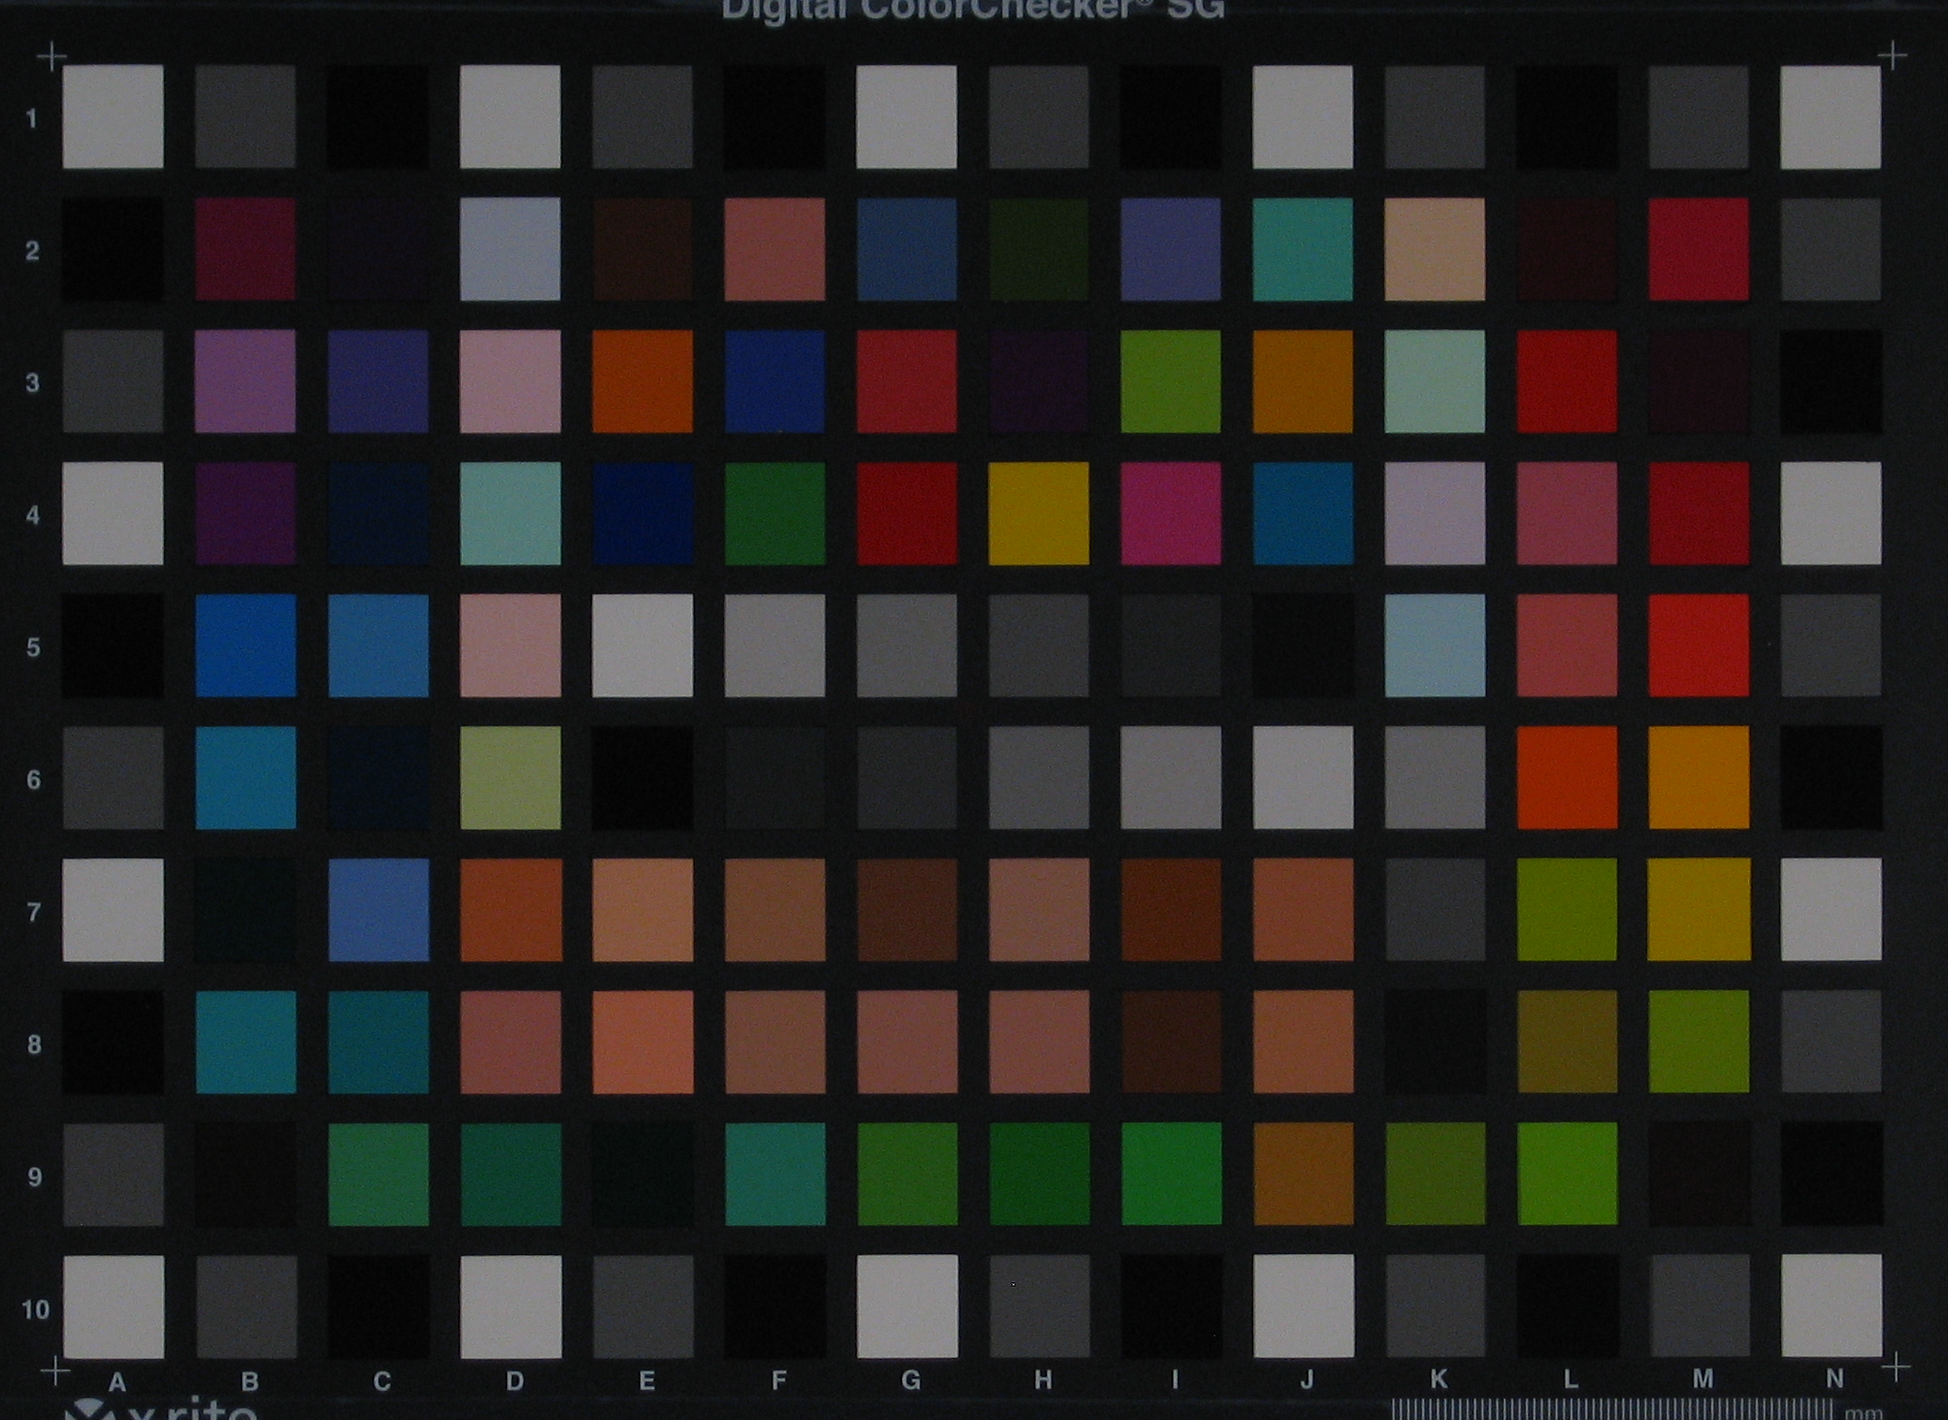Click the pale periwinkle patch at D2
Screen dimensions: 1948x1420
pos(510,249)
